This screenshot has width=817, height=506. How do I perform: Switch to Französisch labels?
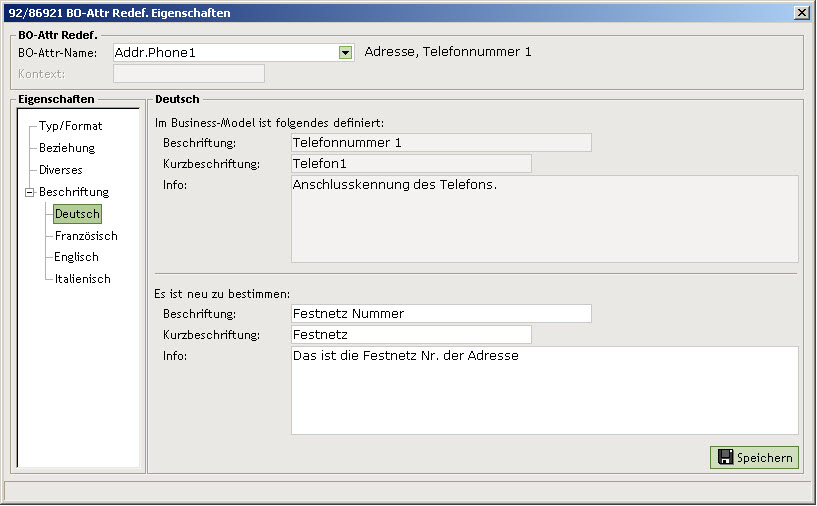pyautogui.click(x=86, y=236)
